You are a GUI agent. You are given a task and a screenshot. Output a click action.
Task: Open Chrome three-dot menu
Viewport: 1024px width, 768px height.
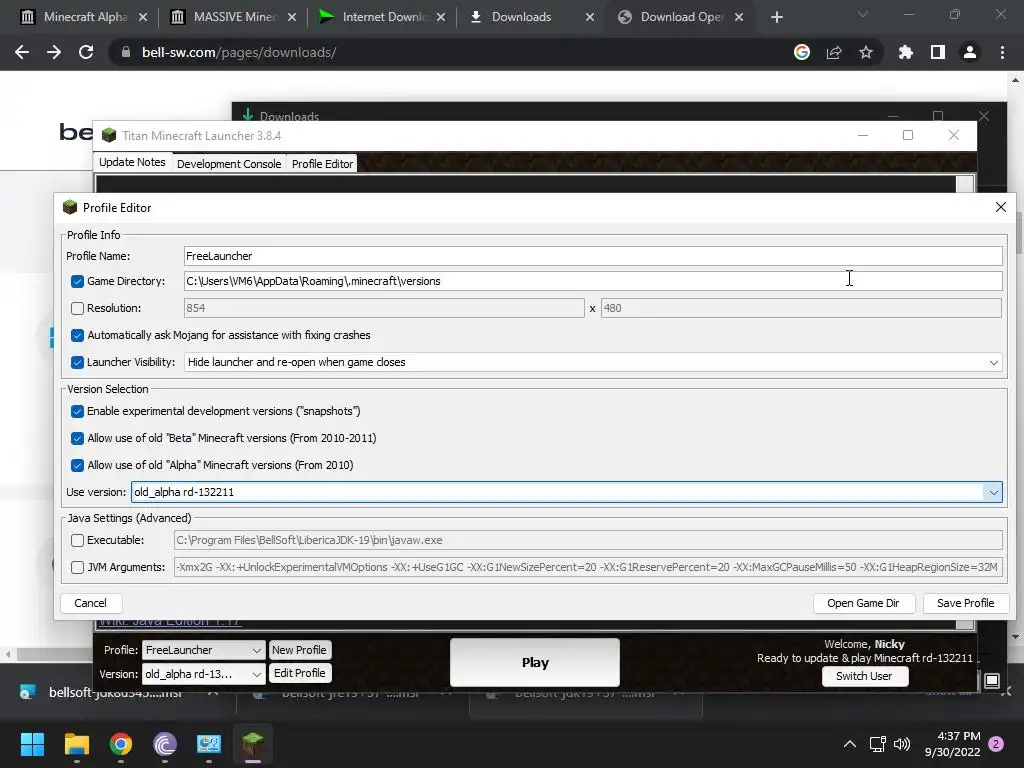click(x=1002, y=52)
